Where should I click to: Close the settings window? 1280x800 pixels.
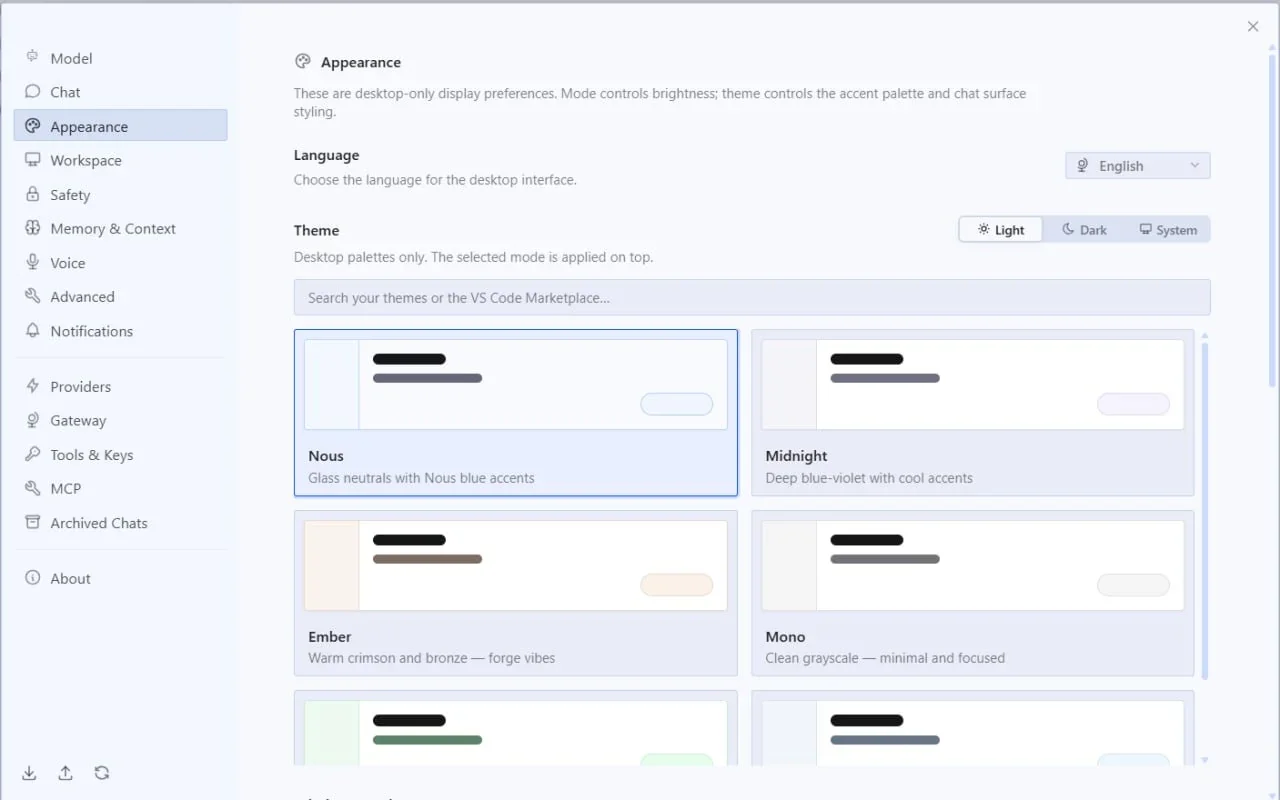point(1253,27)
